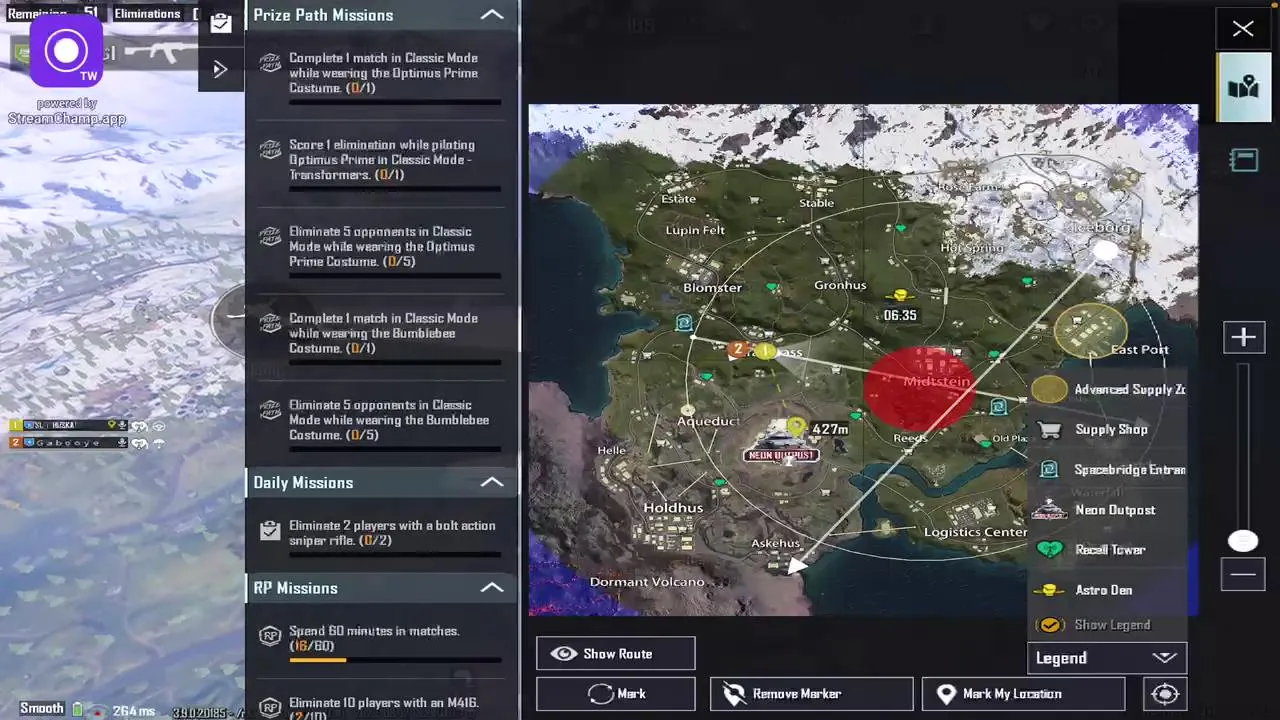Close the map with the X button
Image resolution: width=1280 pixels, height=720 pixels.
tap(1243, 29)
